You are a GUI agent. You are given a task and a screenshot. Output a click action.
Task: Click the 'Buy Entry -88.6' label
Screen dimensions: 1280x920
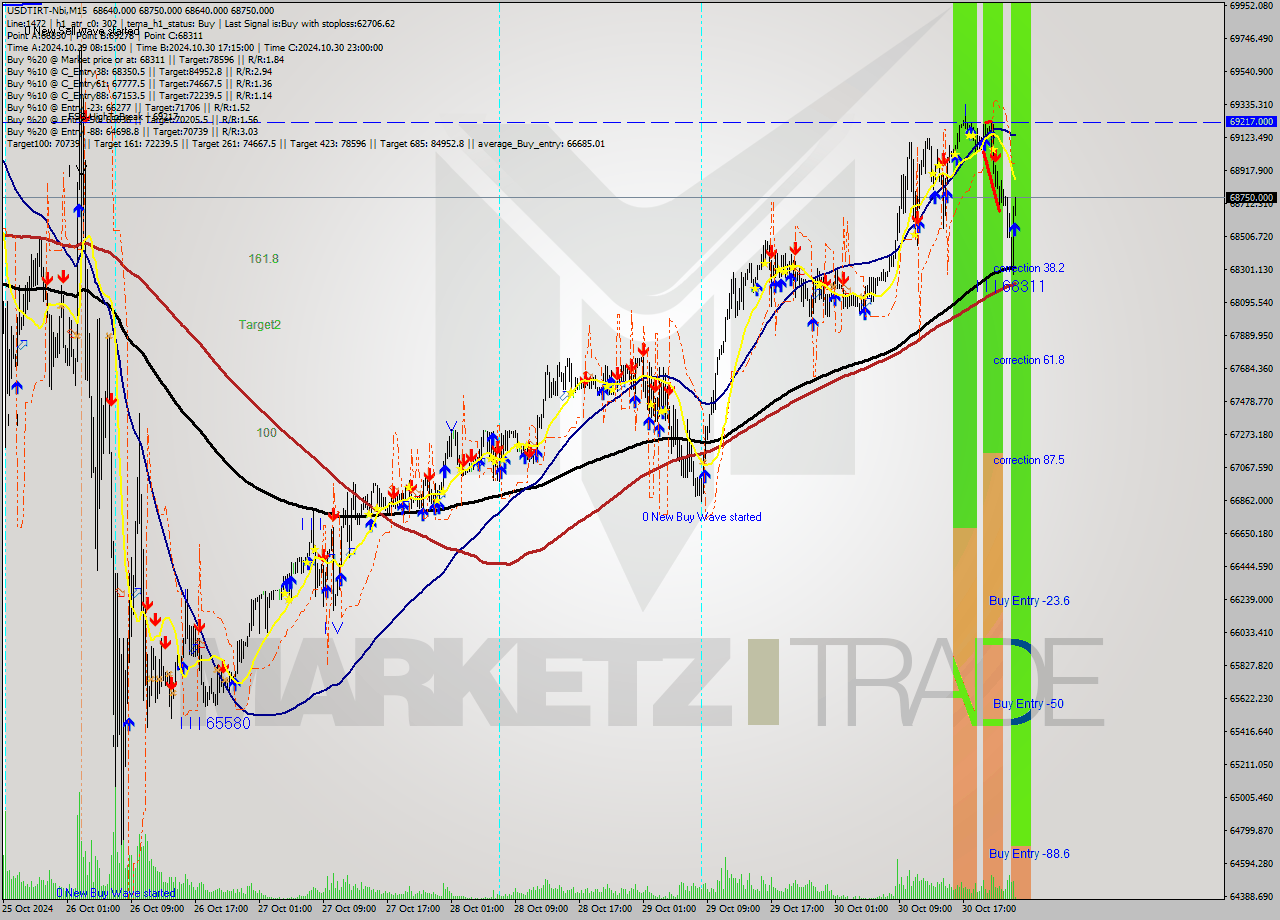pos(1029,854)
